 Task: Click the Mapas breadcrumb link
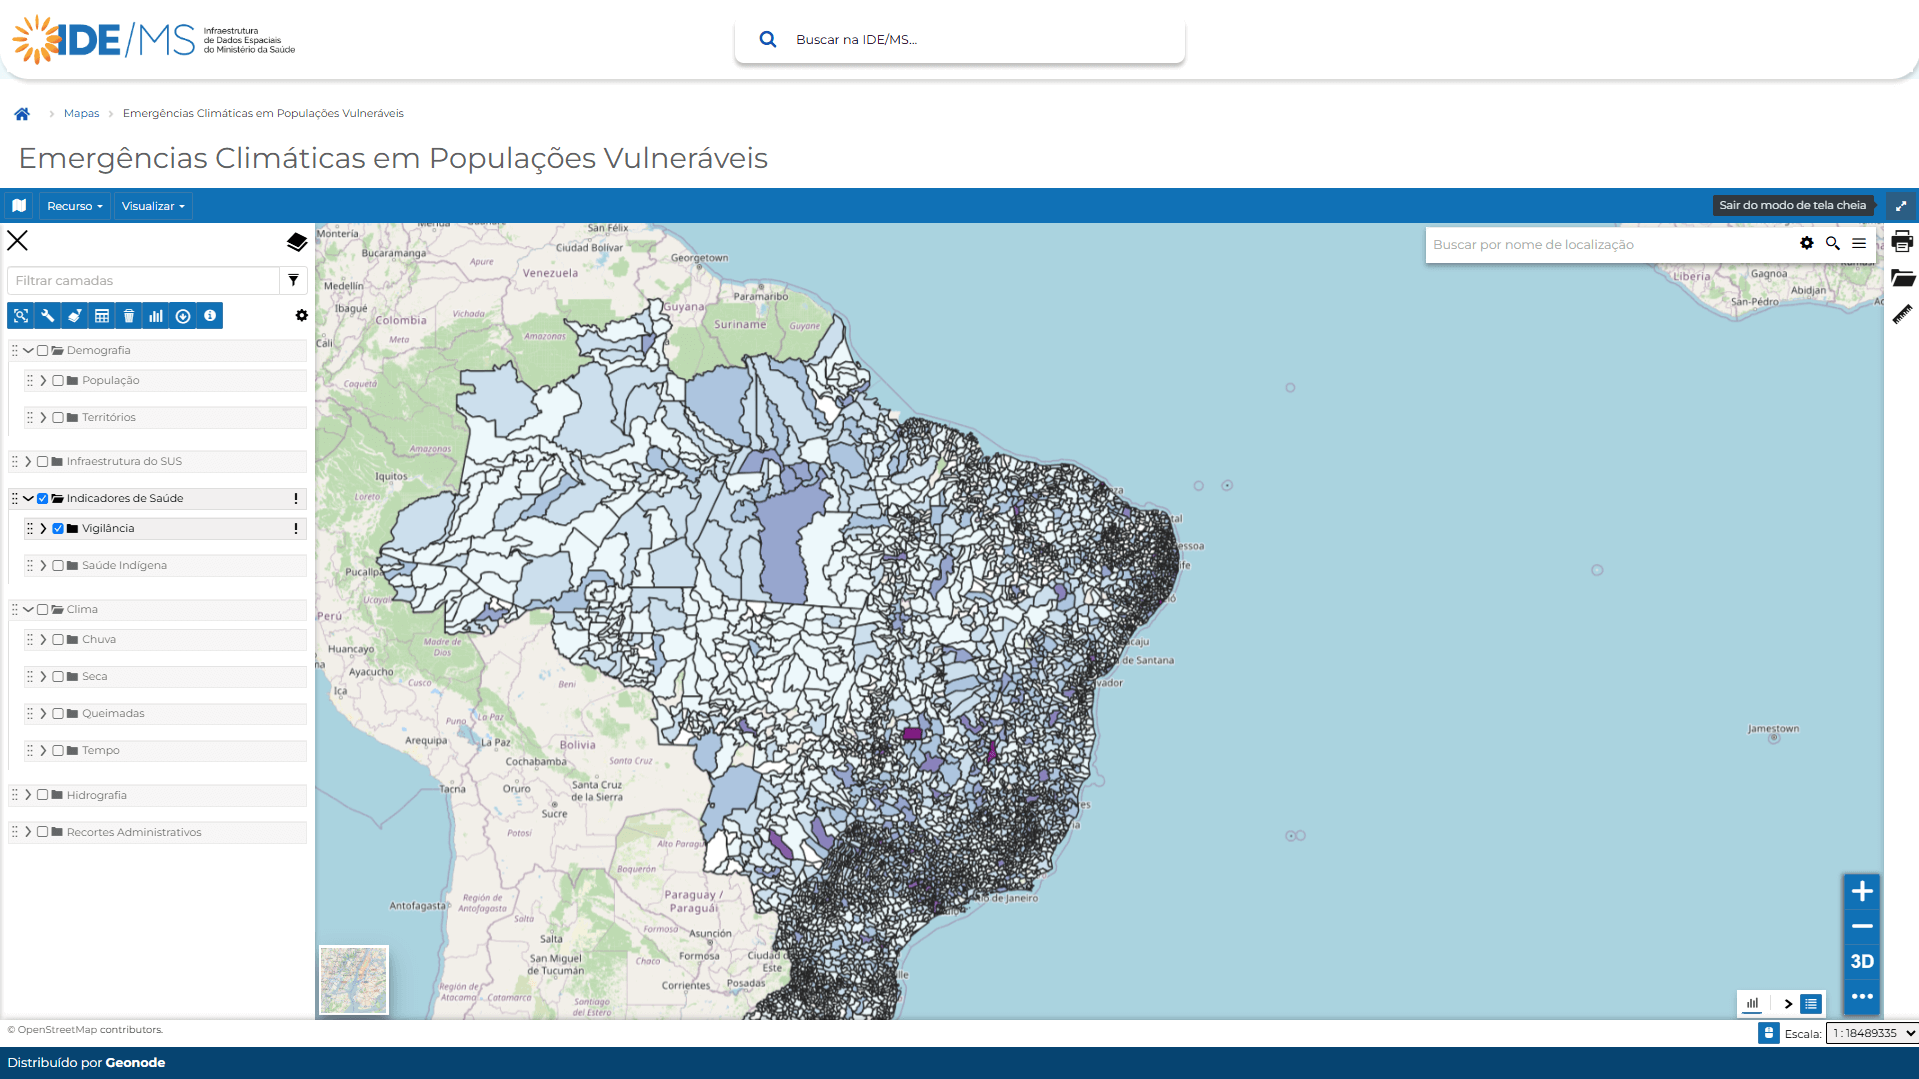pos(81,113)
